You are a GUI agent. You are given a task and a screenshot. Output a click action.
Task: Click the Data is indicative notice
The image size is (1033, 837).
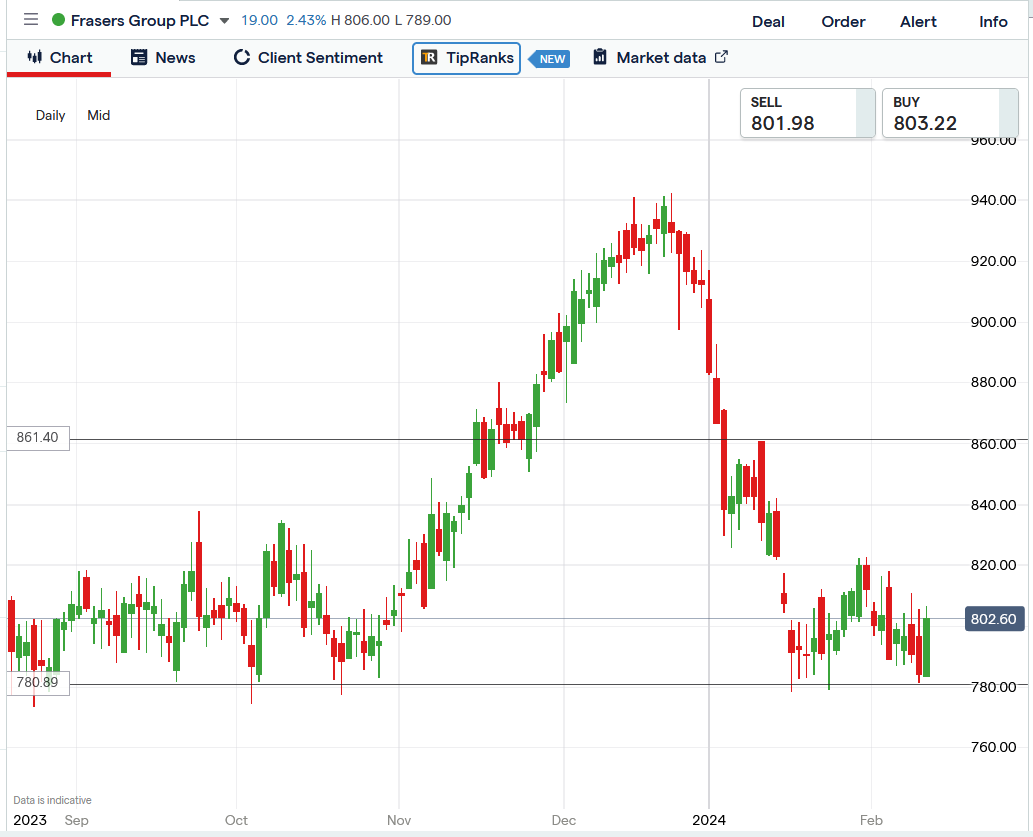pos(53,801)
